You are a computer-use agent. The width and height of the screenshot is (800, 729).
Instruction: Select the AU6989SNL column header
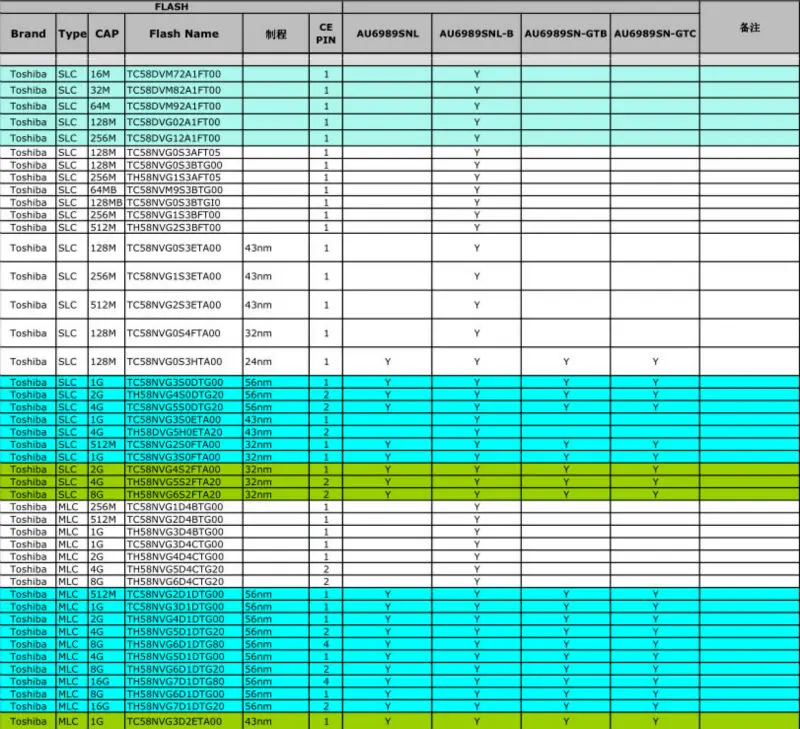387,34
